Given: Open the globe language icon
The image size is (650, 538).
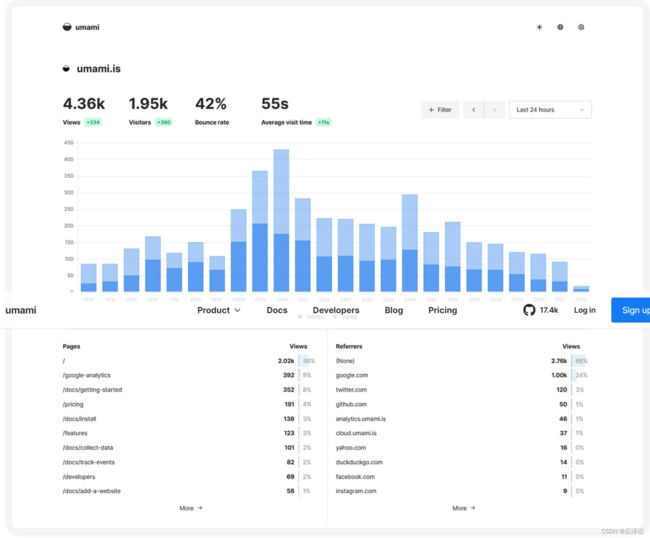Looking at the screenshot, I should pos(560,27).
